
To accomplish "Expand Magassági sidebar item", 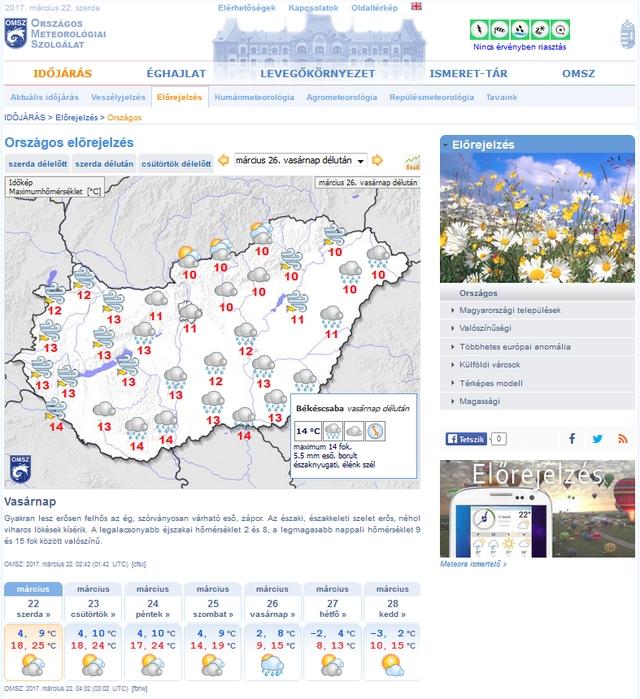I will (x=537, y=401).
